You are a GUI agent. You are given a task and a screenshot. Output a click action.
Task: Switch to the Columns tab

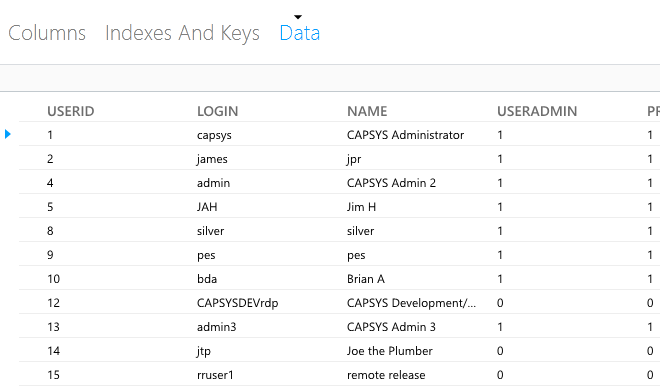47,33
